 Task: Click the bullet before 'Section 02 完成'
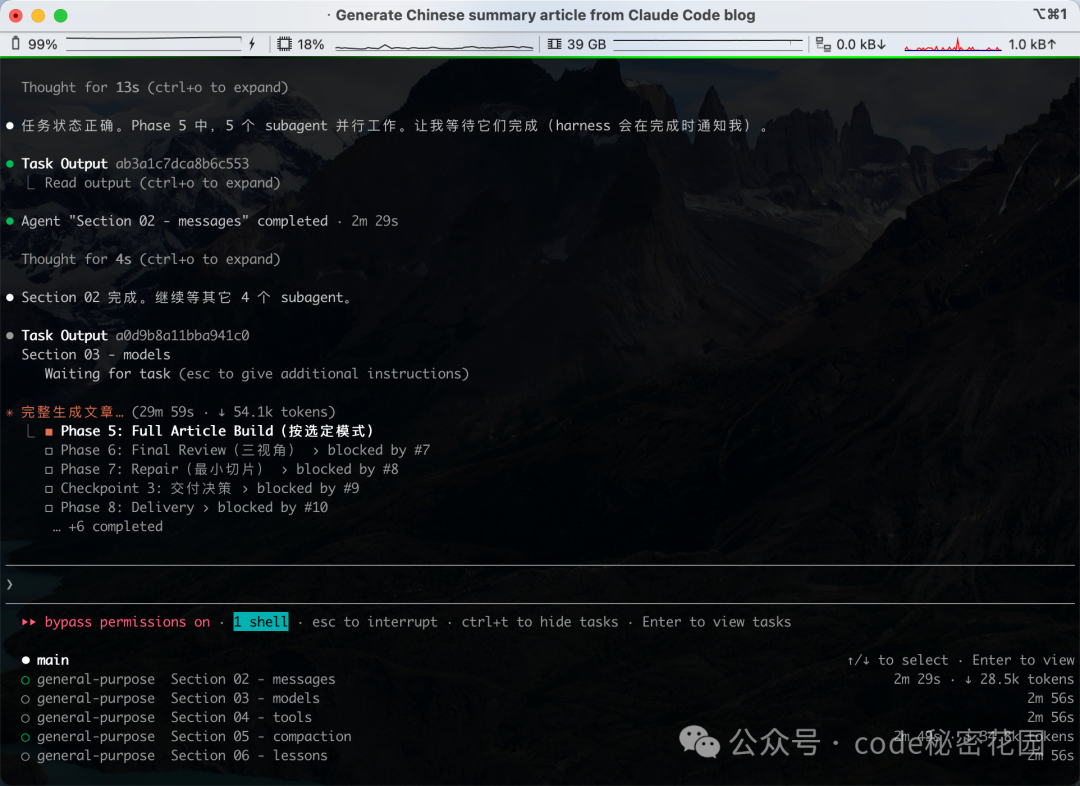pyautogui.click(x=10, y=298)
